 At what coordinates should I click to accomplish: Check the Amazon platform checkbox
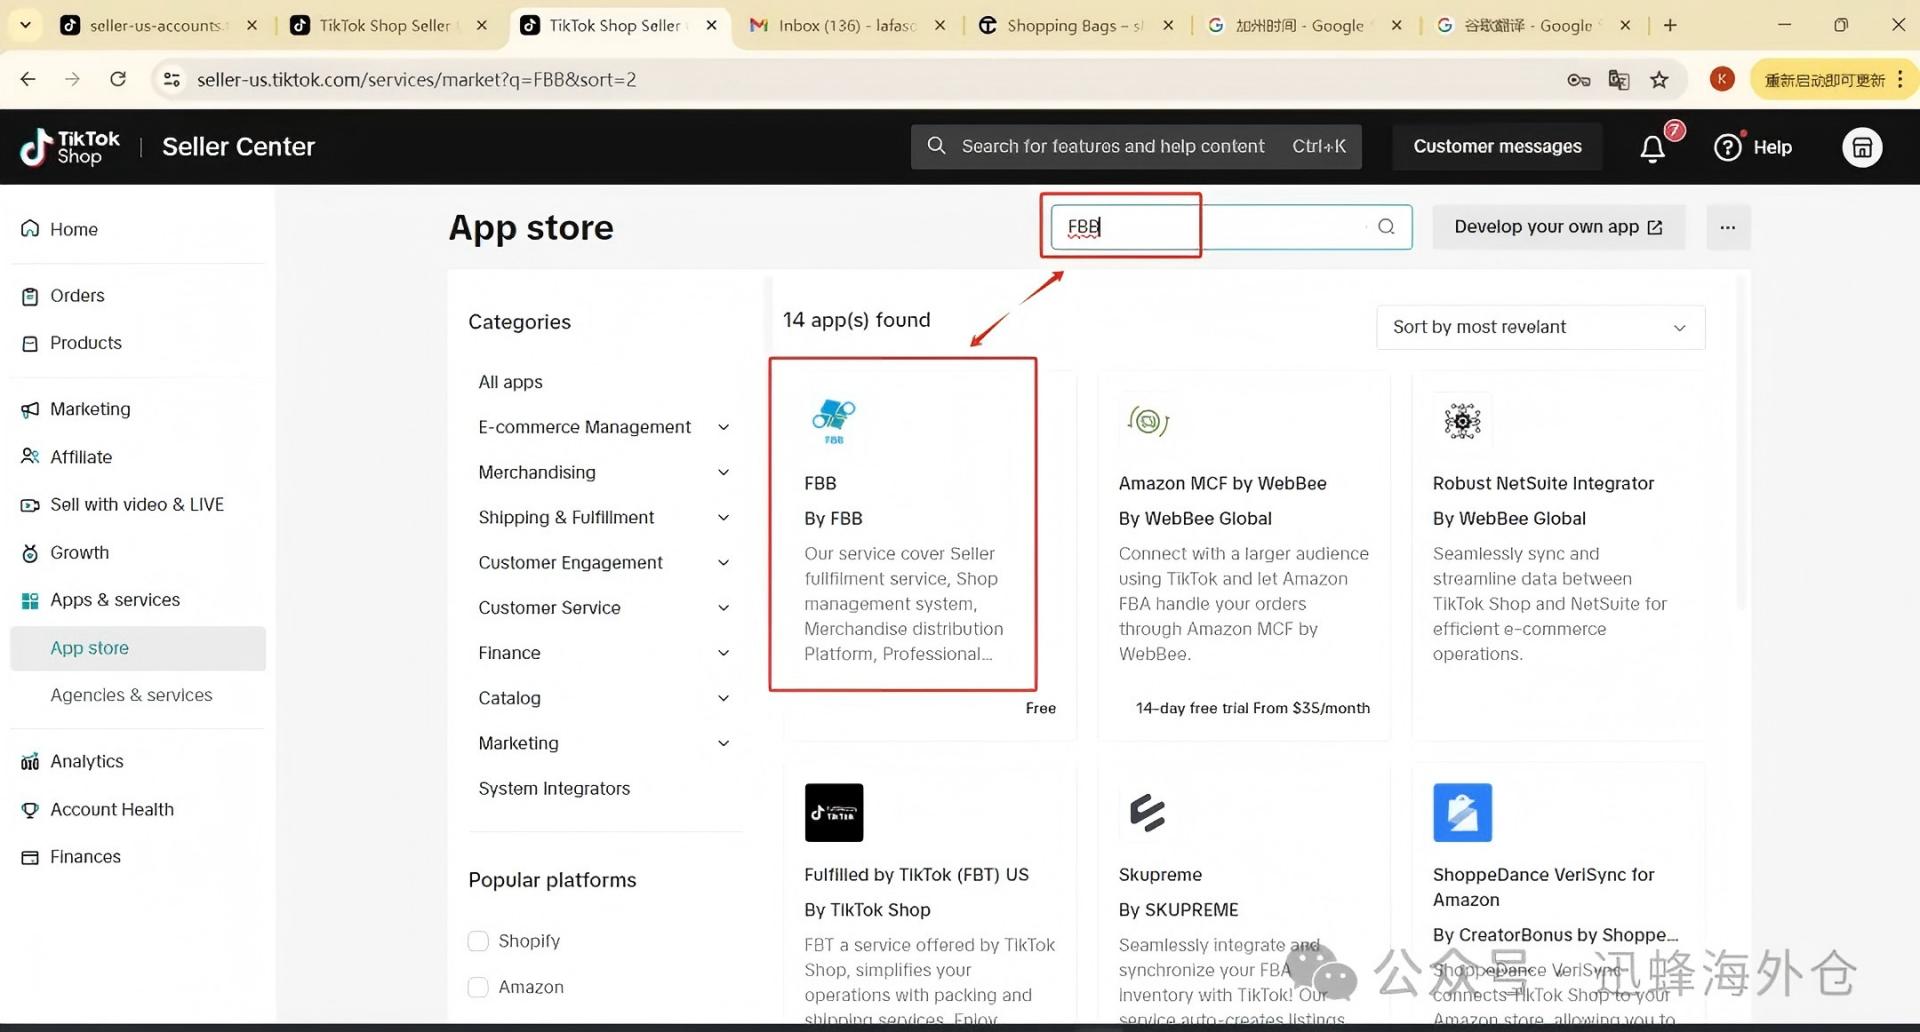click(x=478, y=987)
